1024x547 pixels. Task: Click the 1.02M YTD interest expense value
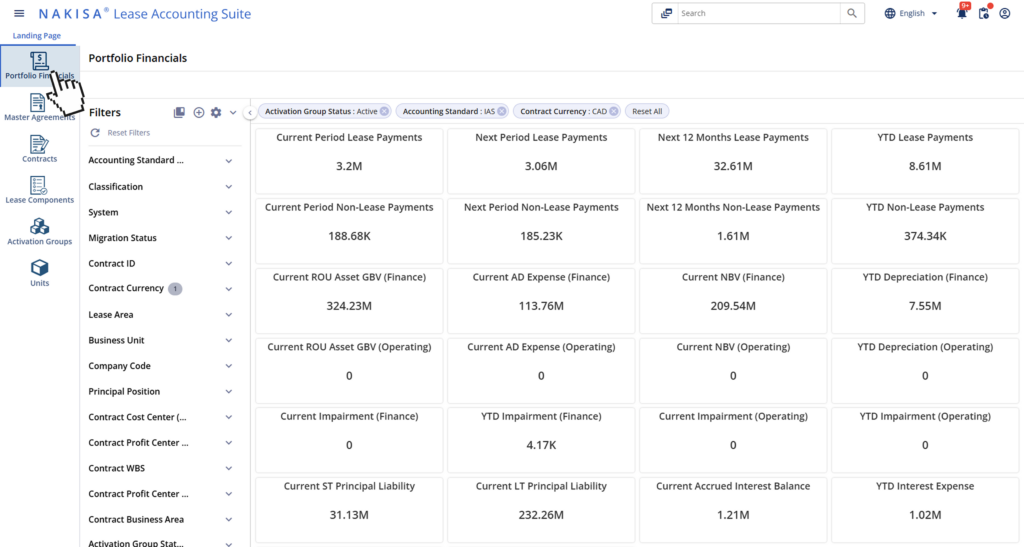(925, 514)
